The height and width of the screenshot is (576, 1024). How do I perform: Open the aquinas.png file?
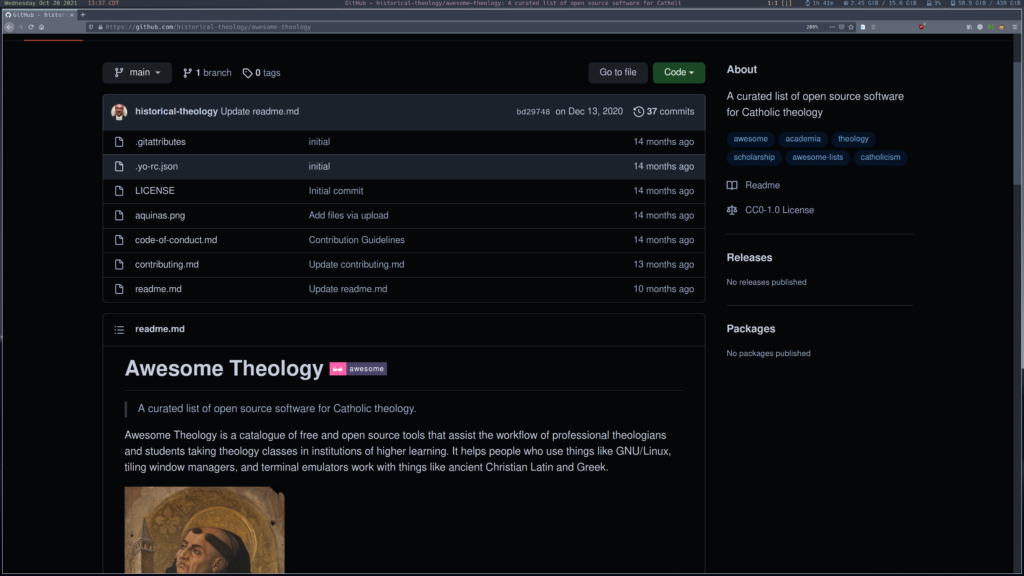pos(160,216)
